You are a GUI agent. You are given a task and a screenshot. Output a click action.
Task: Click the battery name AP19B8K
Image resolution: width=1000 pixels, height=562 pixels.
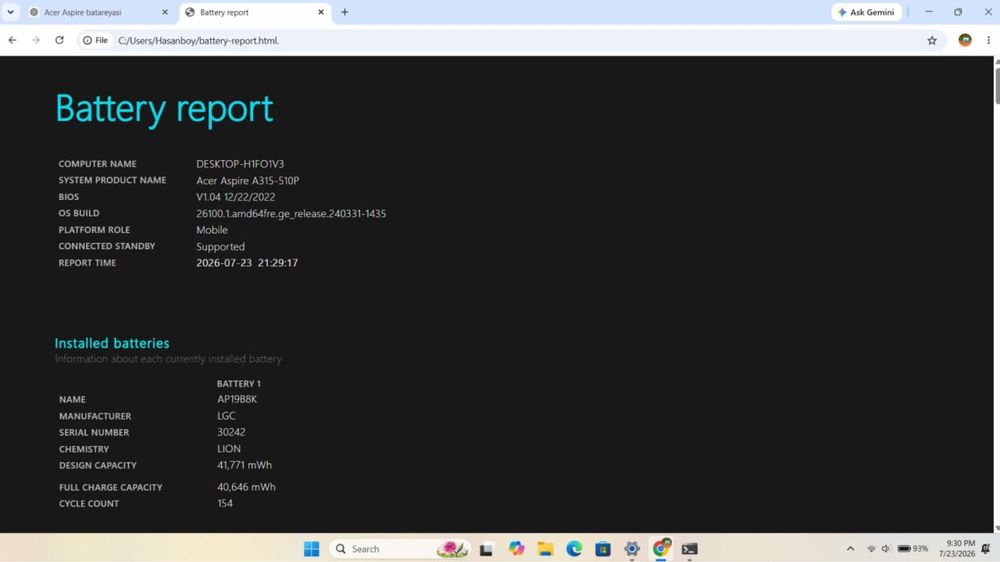pyautogui.click(x=237, y=399)
